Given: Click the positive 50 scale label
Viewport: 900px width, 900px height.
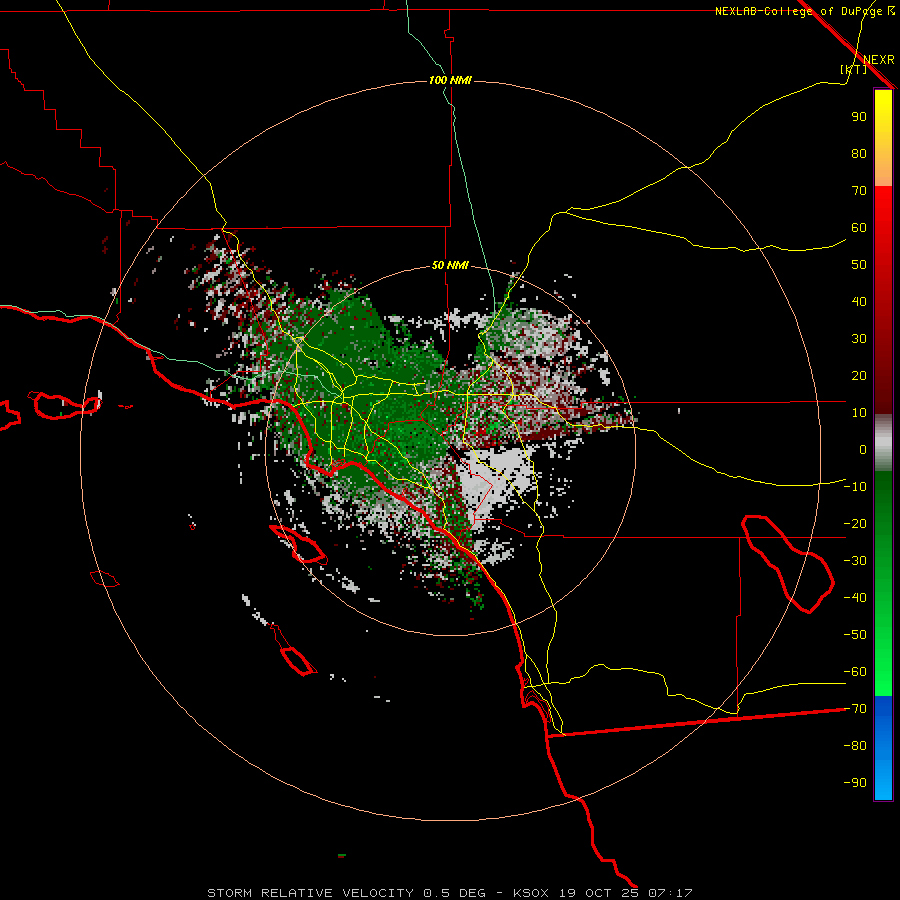Looking at the screenshot, I should (859, 265).
